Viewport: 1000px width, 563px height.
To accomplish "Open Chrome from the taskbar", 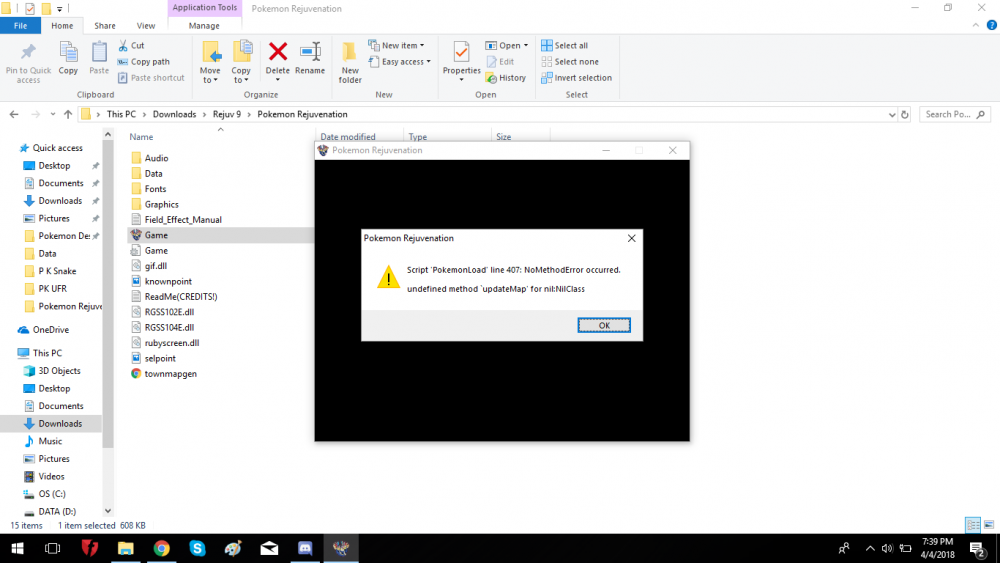I will click(x=161, y=548).
